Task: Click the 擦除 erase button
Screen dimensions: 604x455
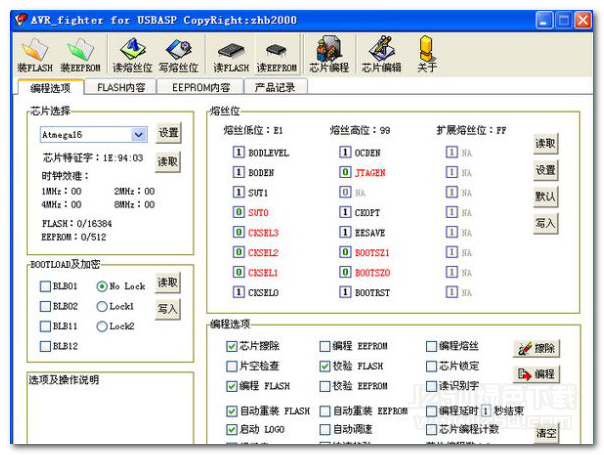Action: (x=536, y=349)
